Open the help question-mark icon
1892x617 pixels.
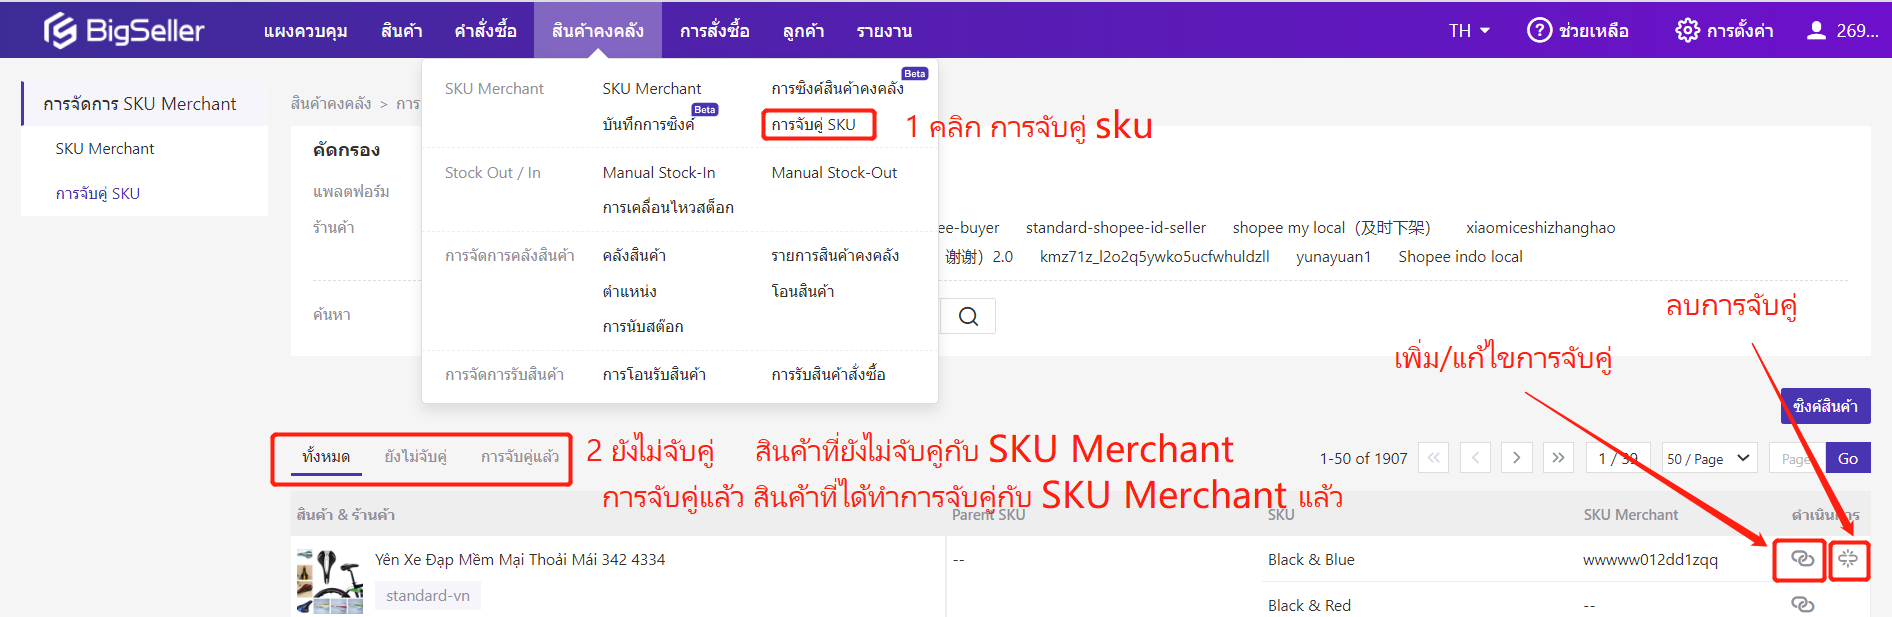(x=1539, y=30)
